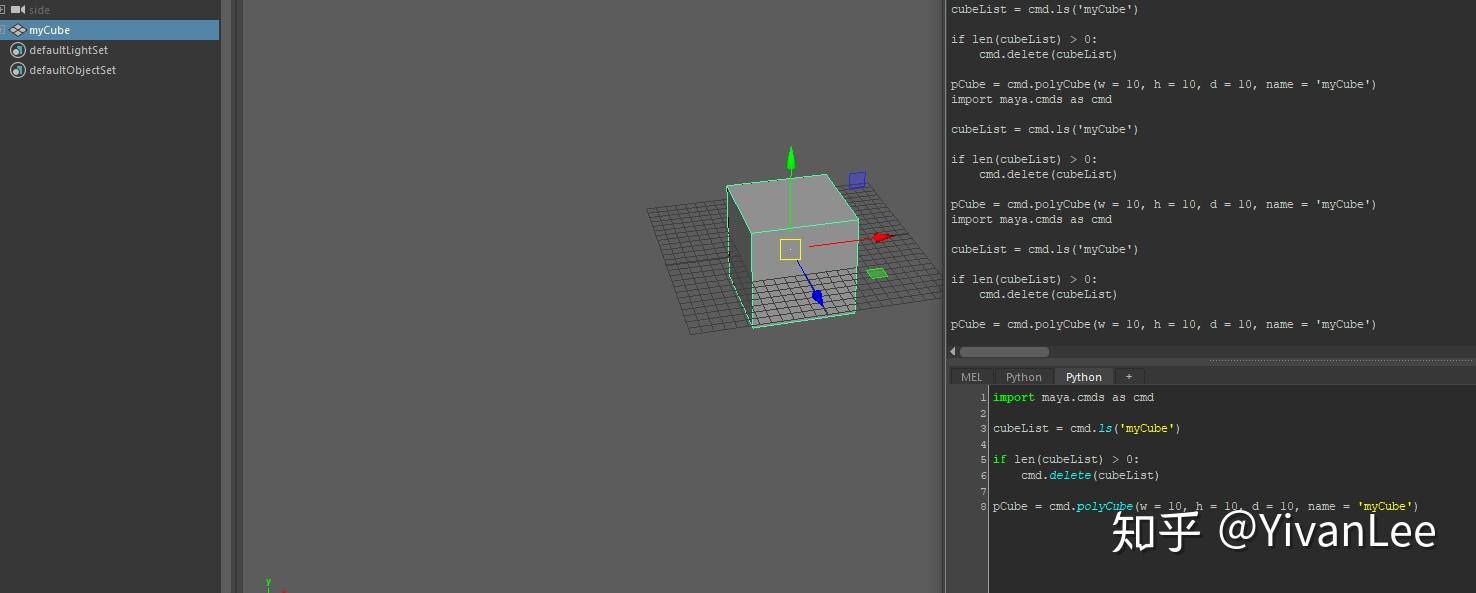The width and height of the screenshot is (1476, 593).
Task: Open a new script tab with plus button
Action: point(1129,377)
